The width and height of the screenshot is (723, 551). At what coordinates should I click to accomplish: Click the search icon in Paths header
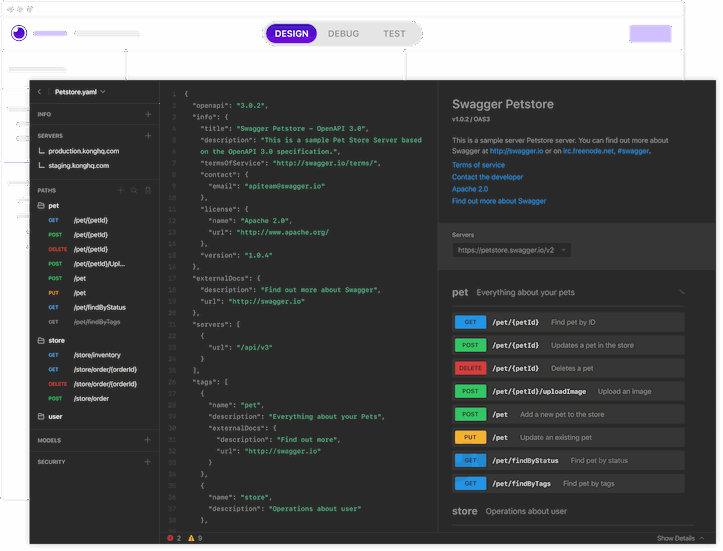click(135, 189)
